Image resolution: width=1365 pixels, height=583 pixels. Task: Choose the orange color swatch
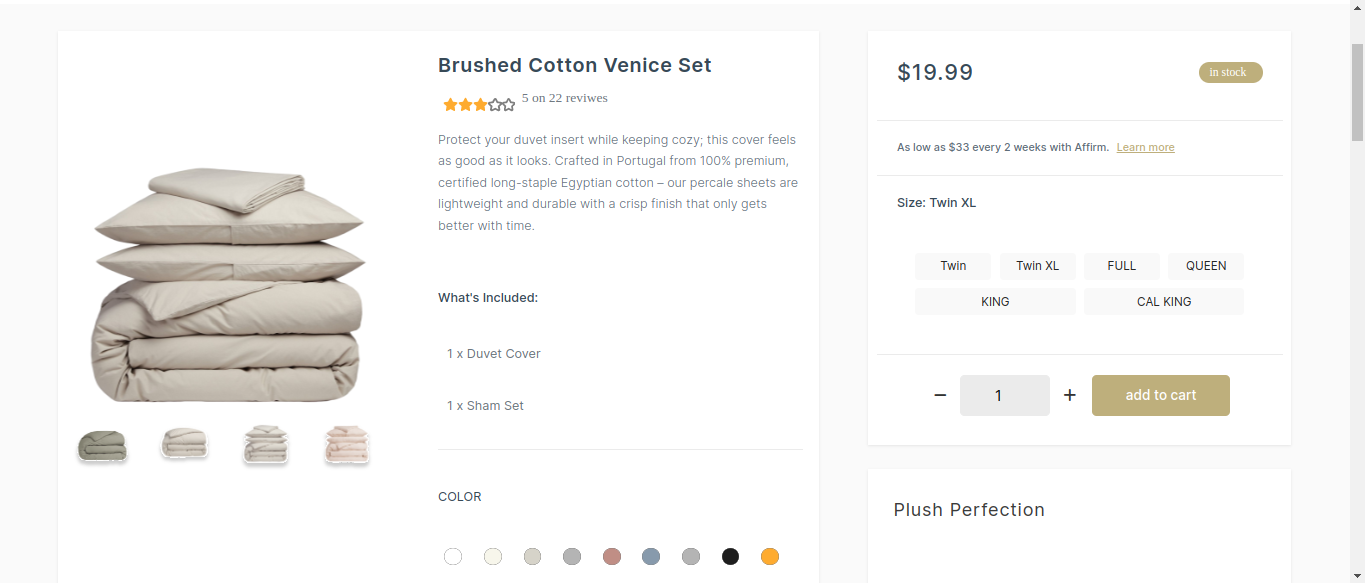[x=770, y=557]
